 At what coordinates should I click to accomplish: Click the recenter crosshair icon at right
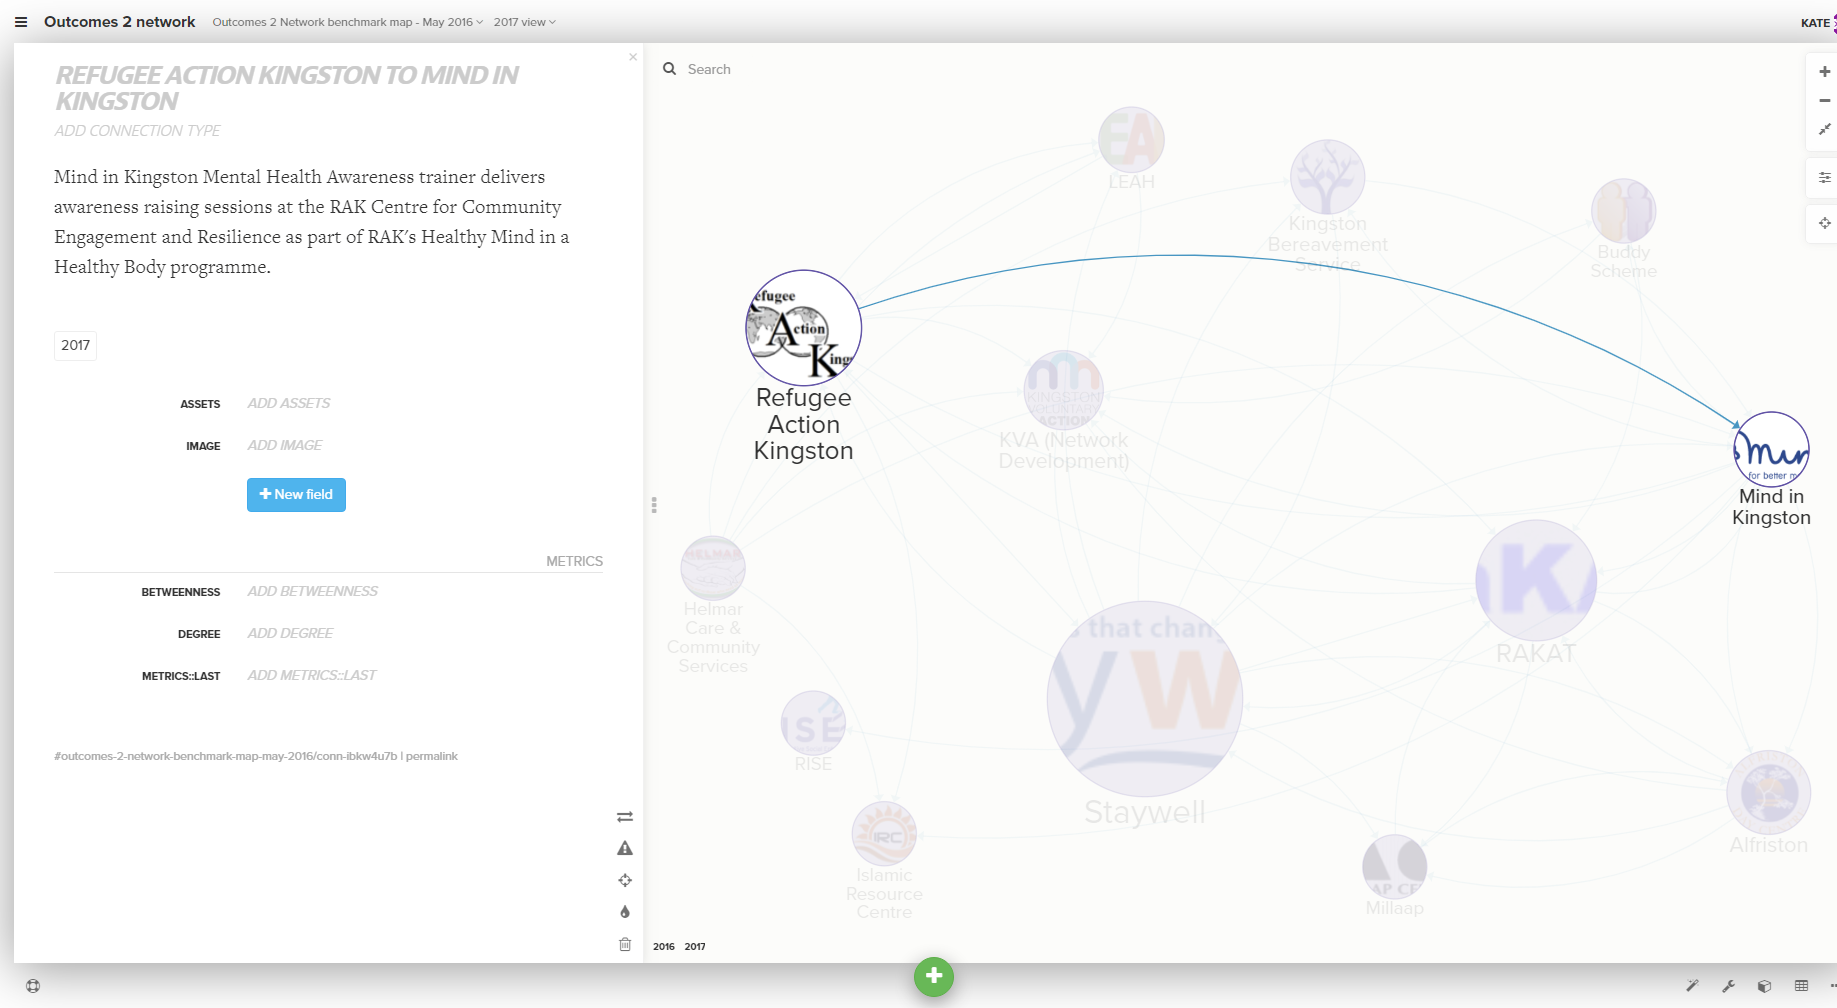click(1824, 223)
